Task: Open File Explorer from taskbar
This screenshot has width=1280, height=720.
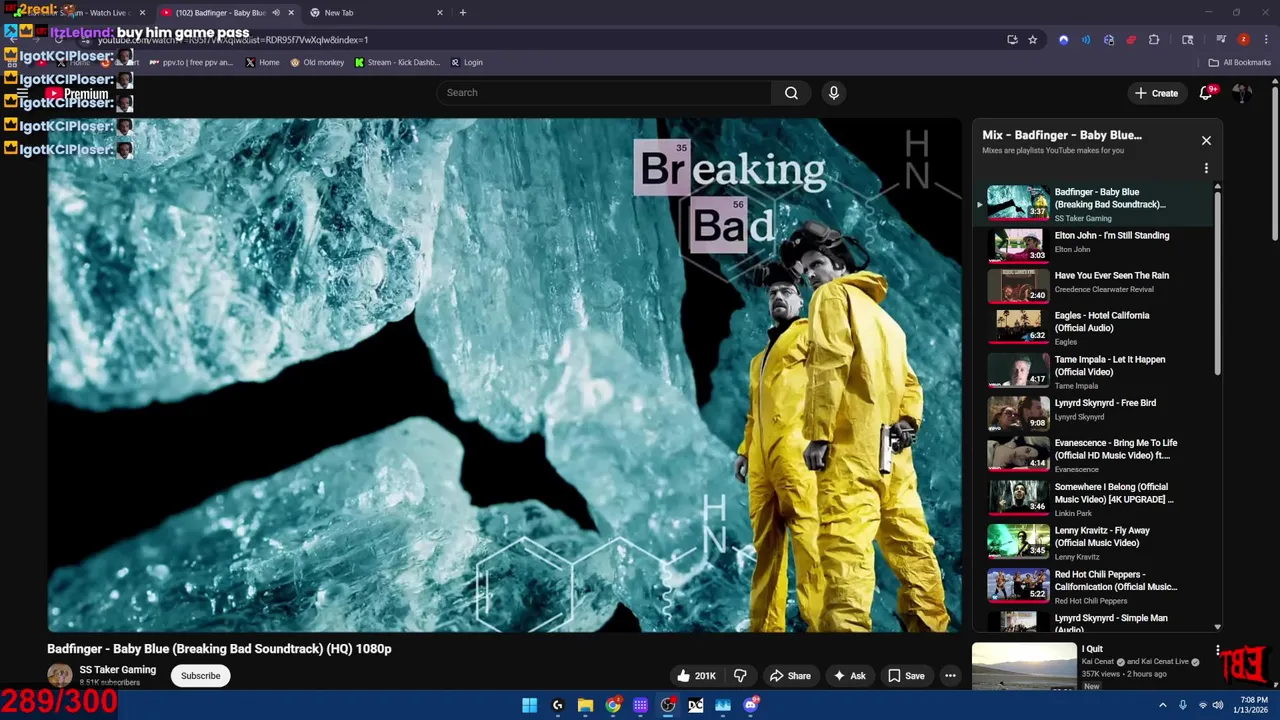Action: tap(585, 705)
